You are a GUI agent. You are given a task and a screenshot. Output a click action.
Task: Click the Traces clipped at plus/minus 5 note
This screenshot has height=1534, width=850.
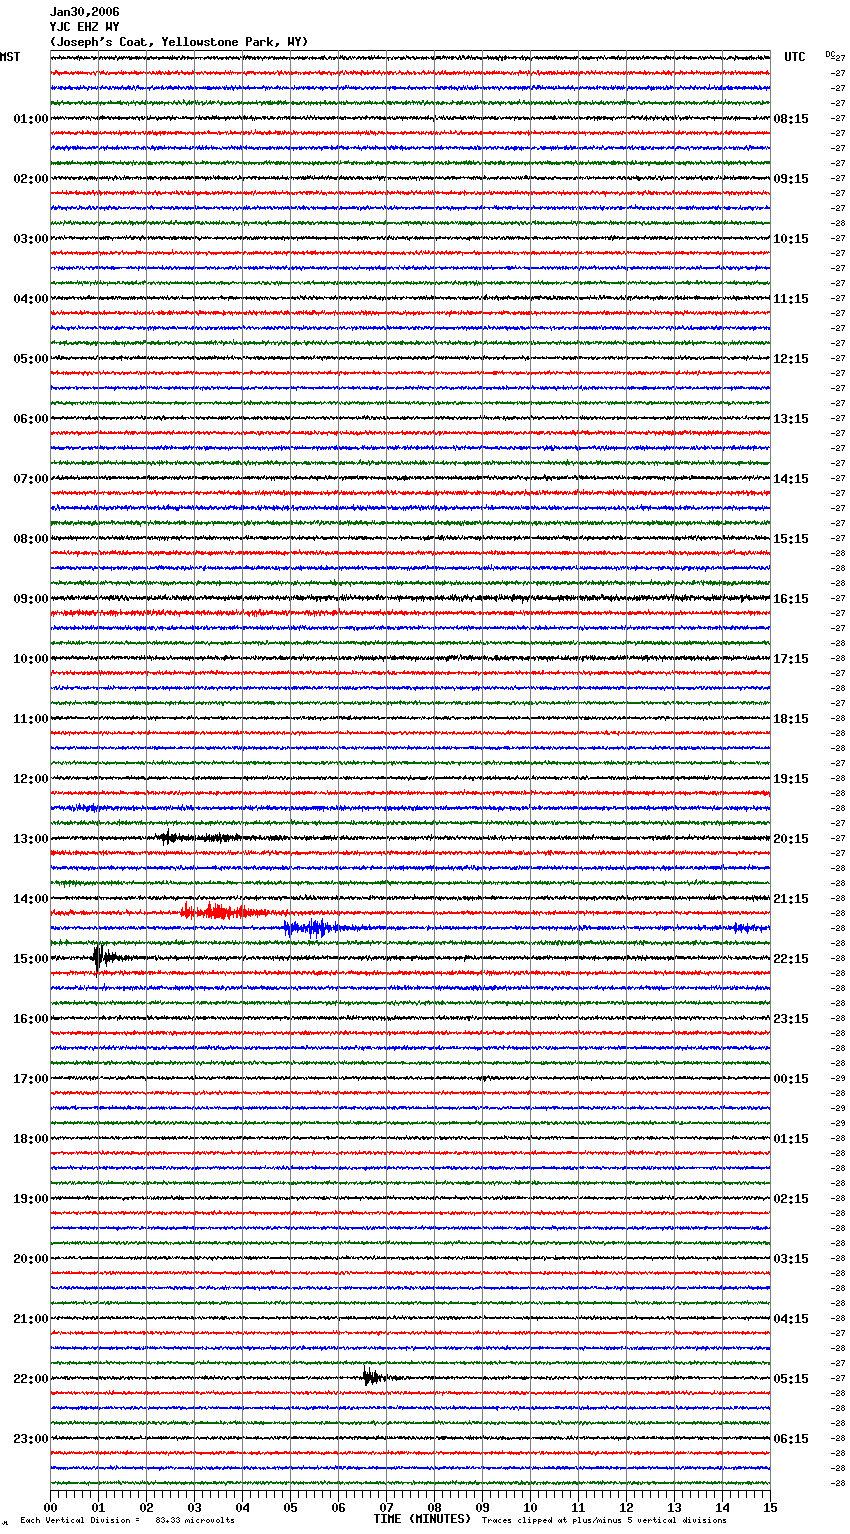(604, 1521)
